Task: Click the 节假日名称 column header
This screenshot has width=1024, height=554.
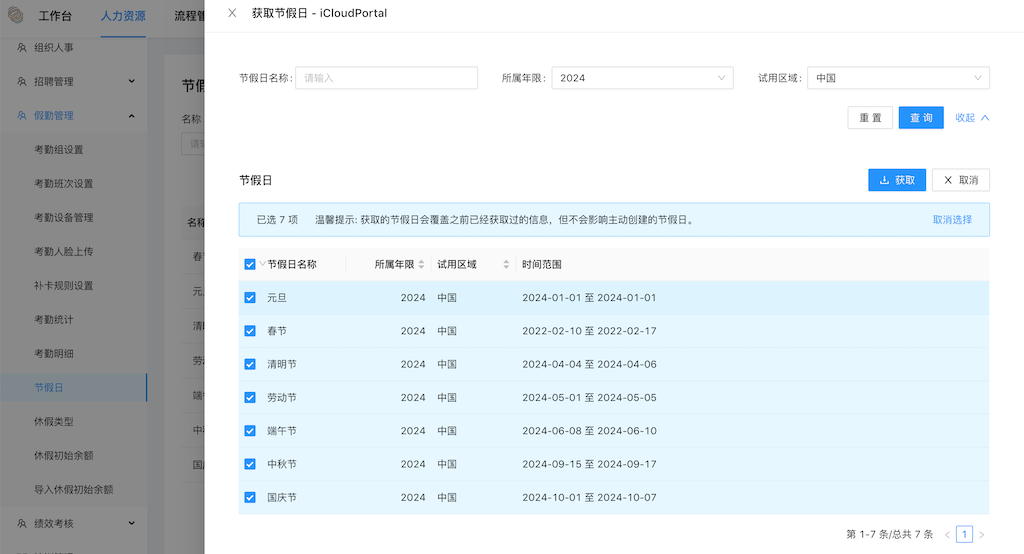Action: (292, 265)
